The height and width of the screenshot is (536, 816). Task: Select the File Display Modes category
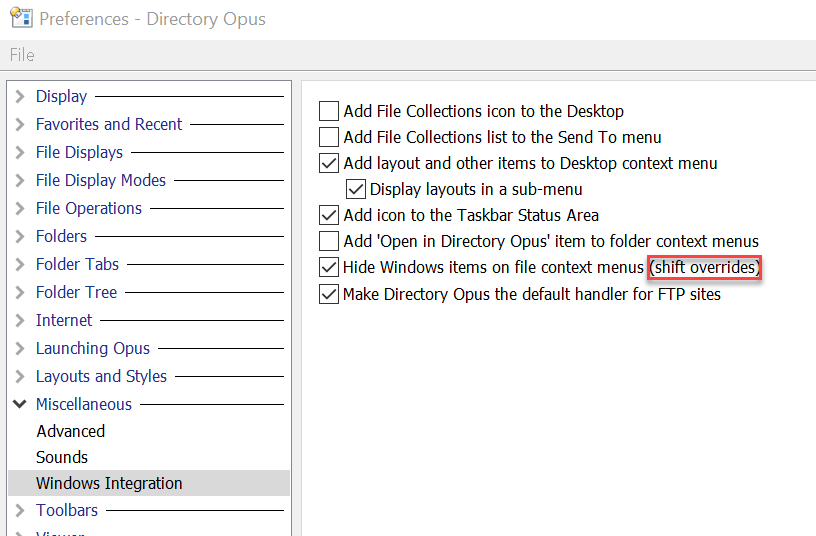100,181
